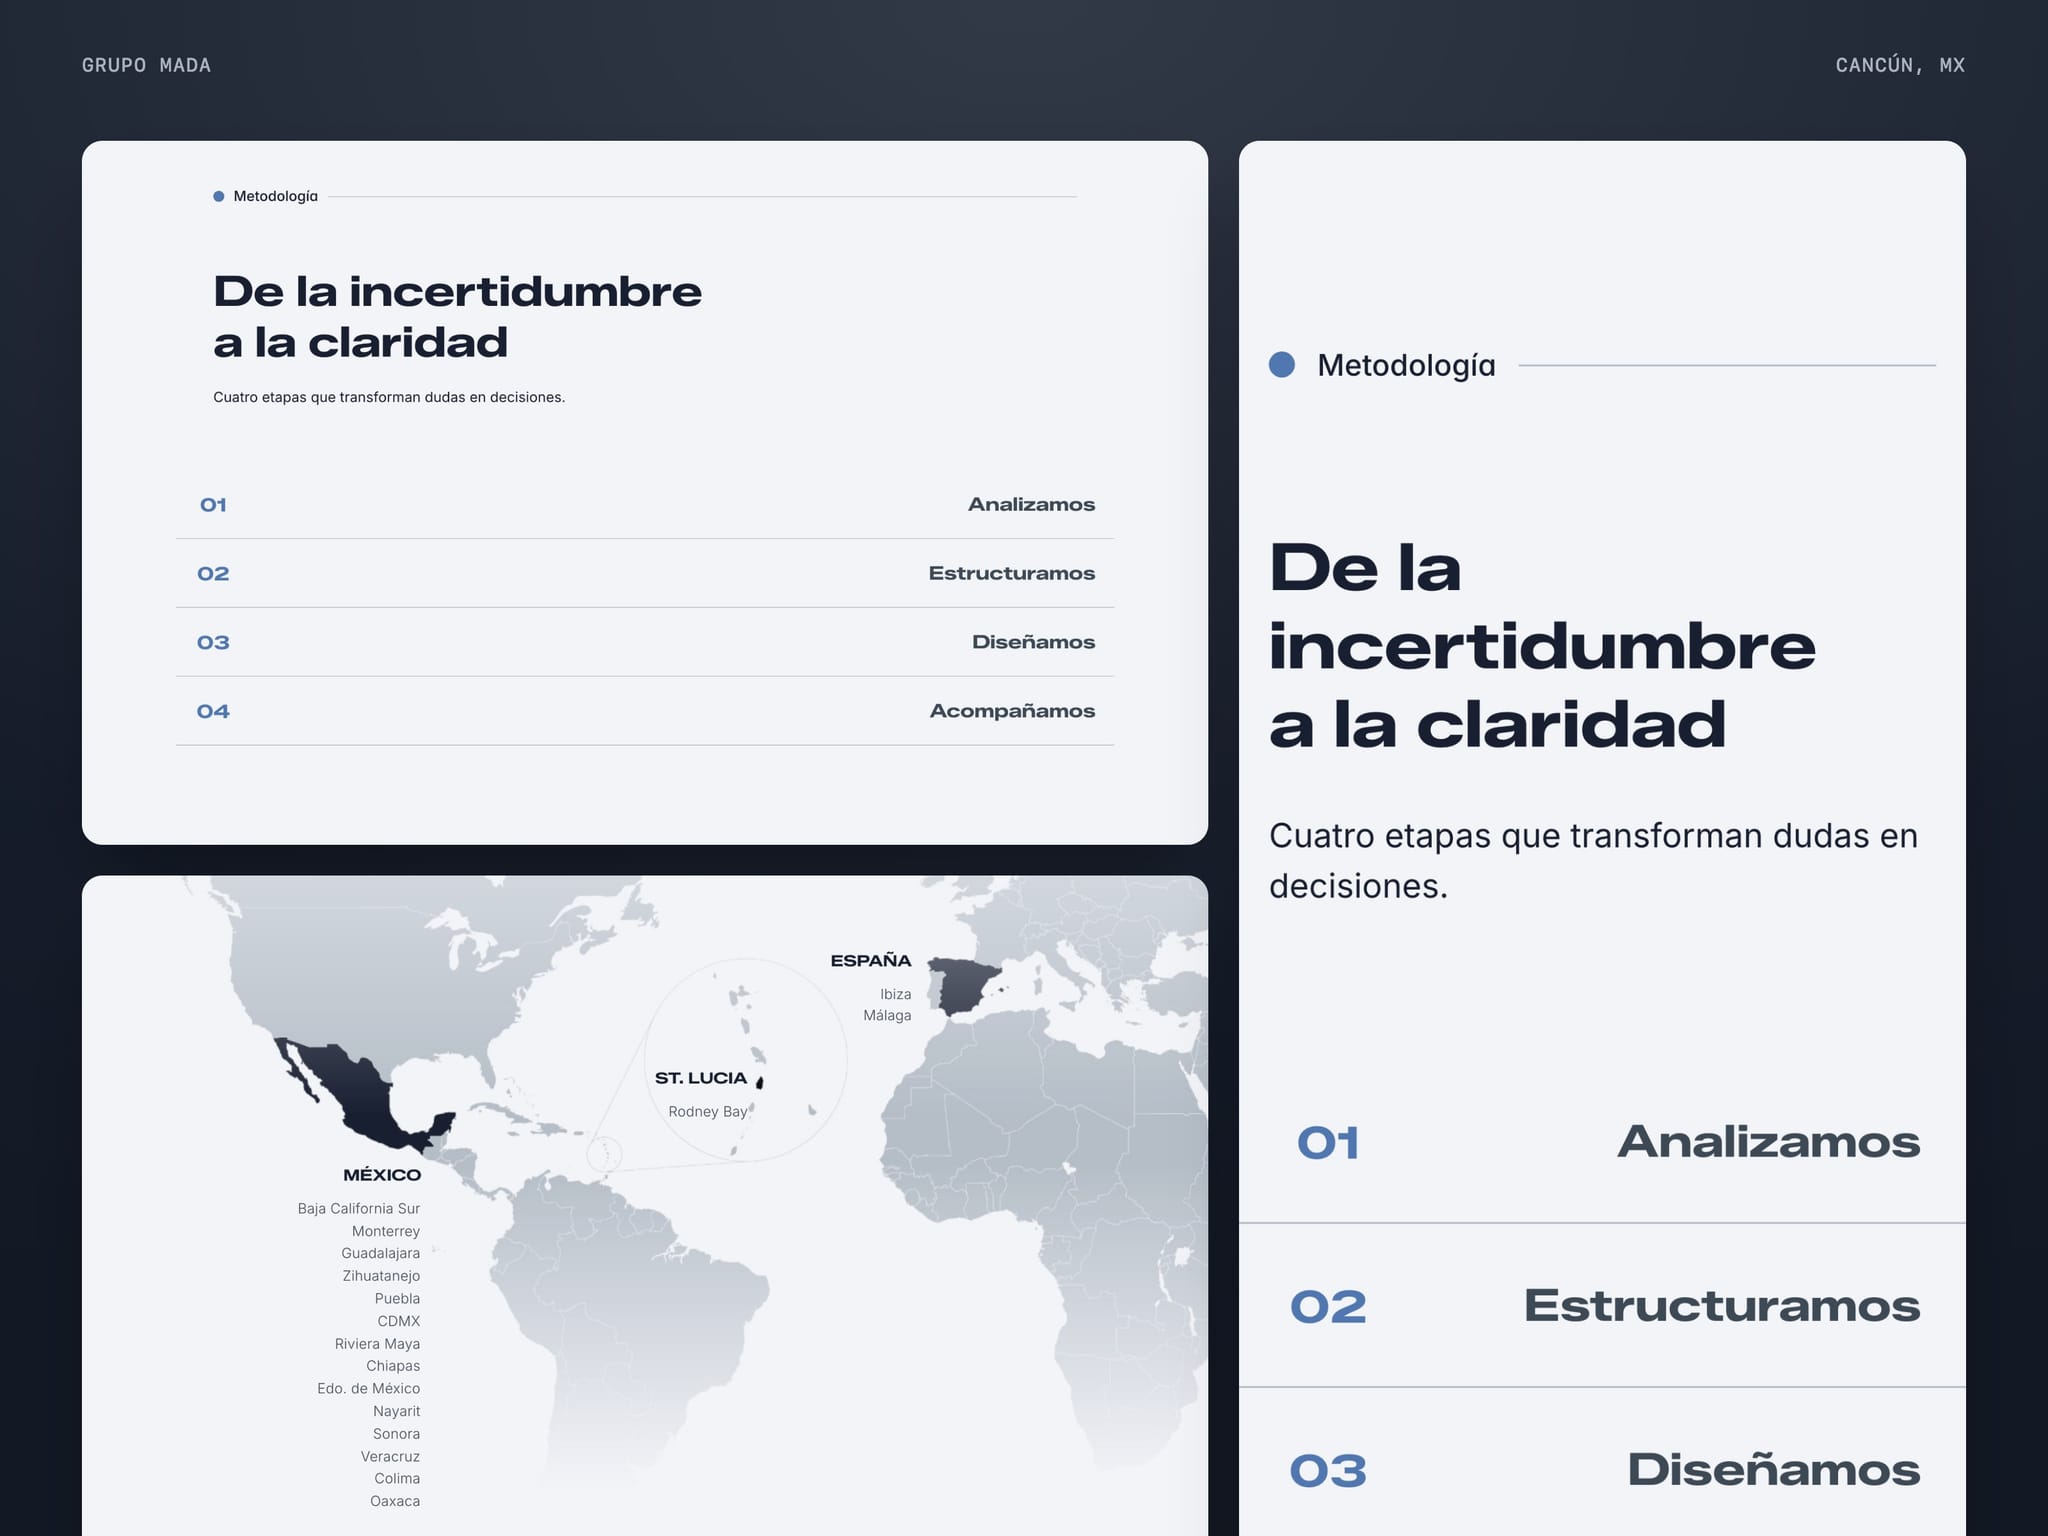Screen dimensions: 2048x1536
Task: Select Edo. de México in list
Action: coord(369,1389)
